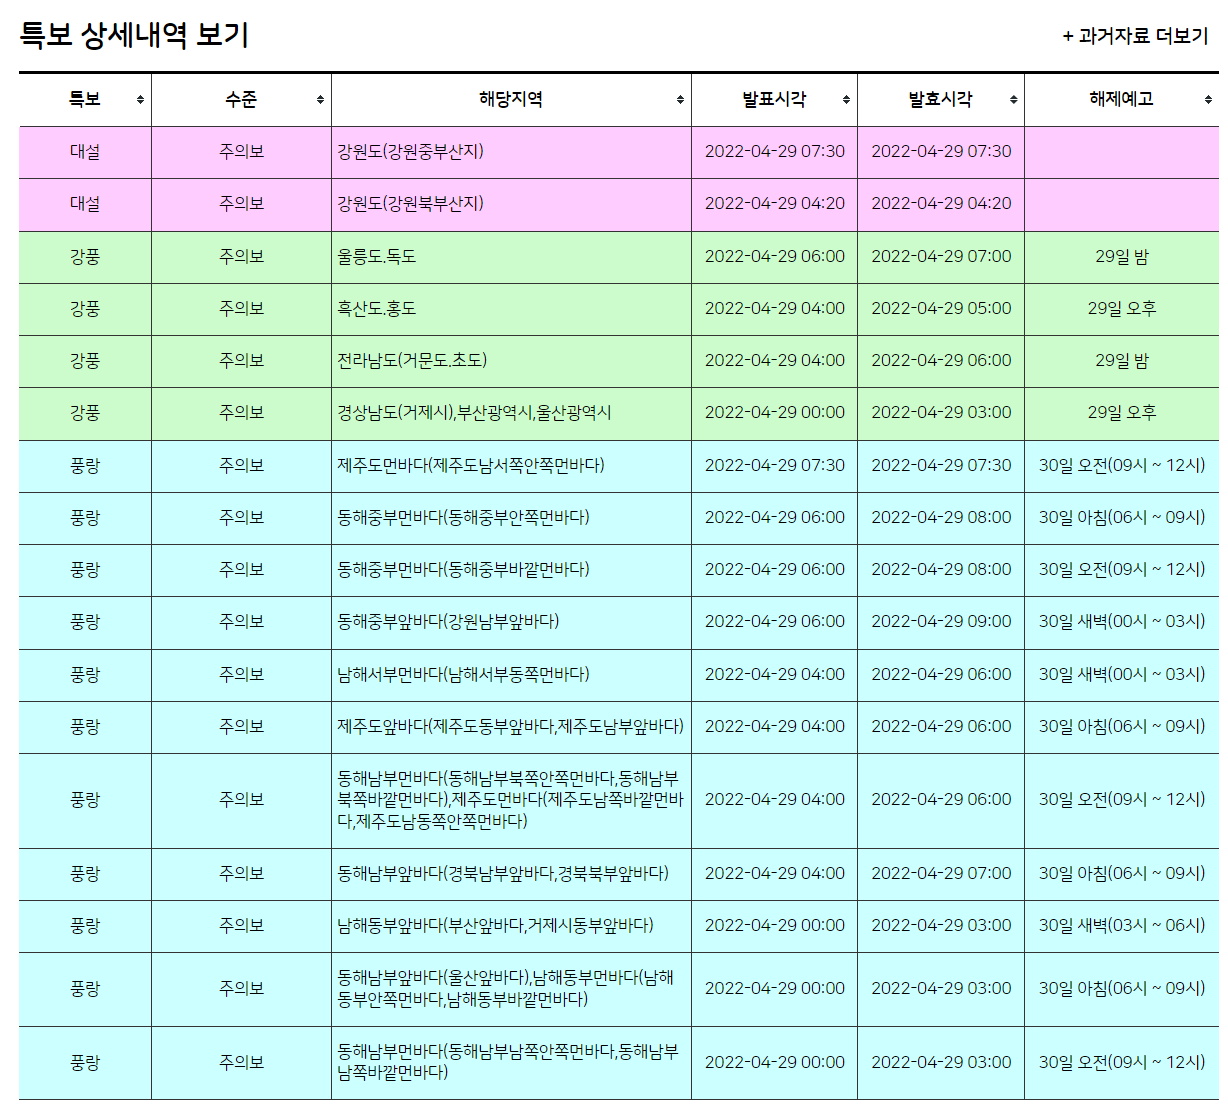Select the 제주도앞바다 region cell
The height and width of the screenshot is (1104, 1228).
[x=511, y=727]
